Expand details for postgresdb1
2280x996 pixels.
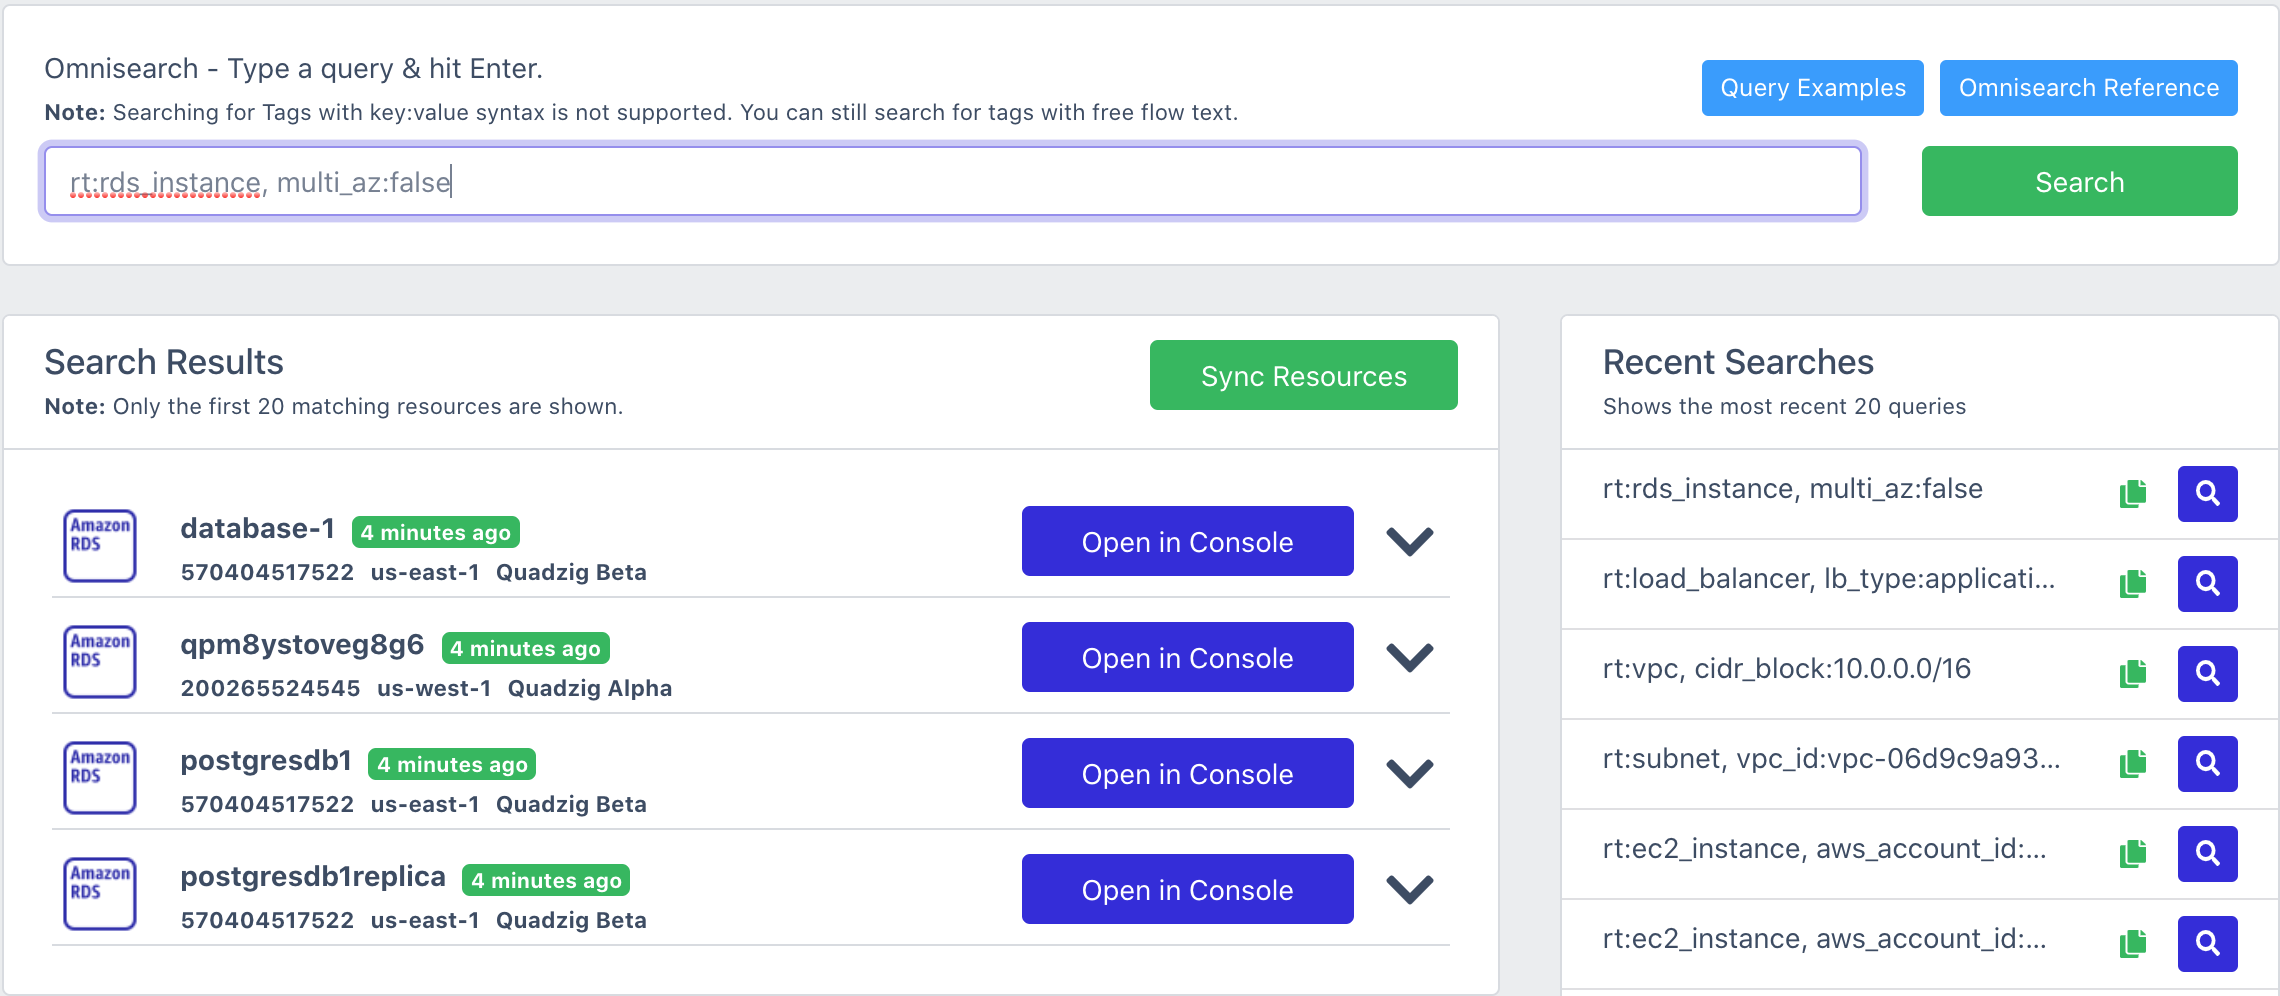[x=1409, y=773]
